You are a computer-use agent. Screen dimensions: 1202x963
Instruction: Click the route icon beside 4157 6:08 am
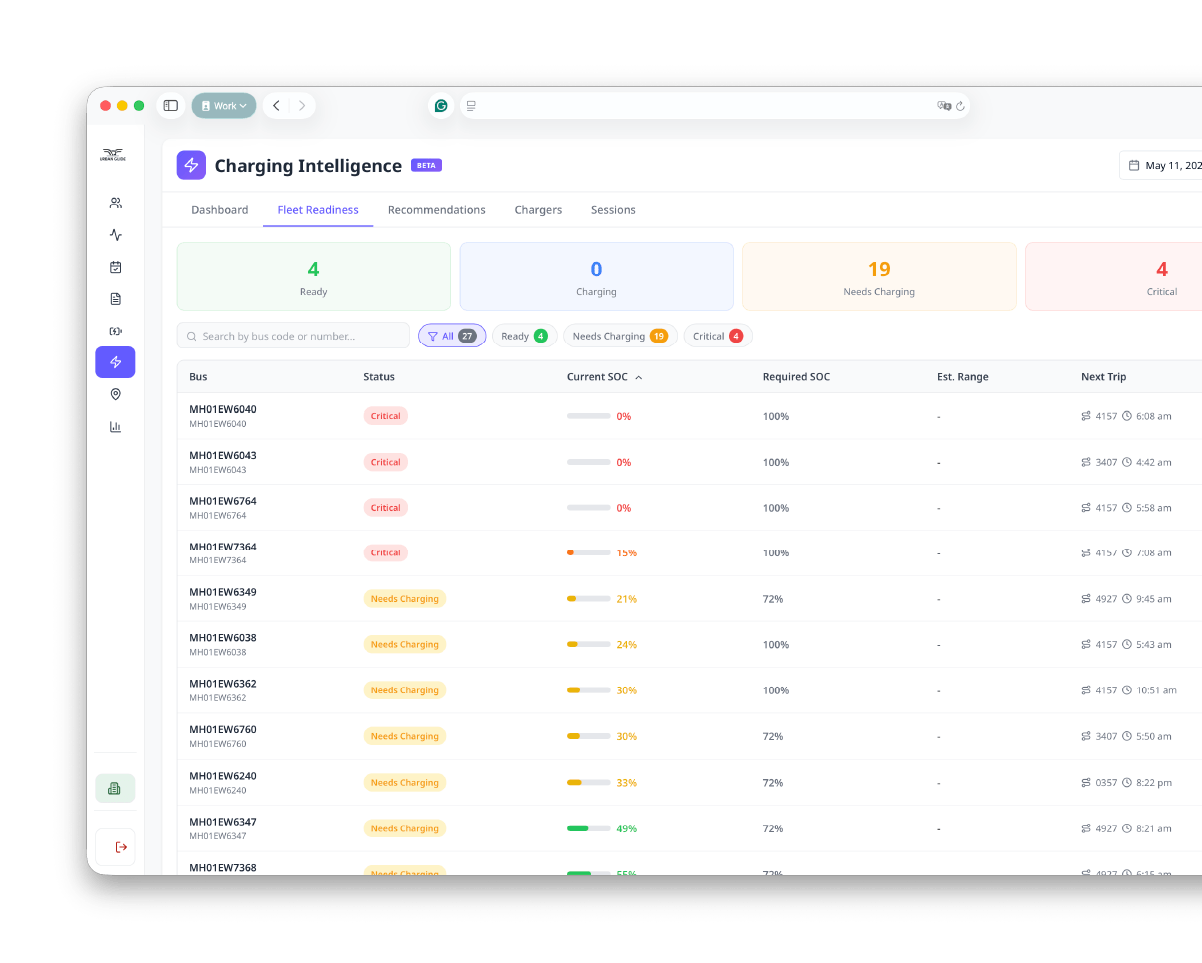(1086, 416)
